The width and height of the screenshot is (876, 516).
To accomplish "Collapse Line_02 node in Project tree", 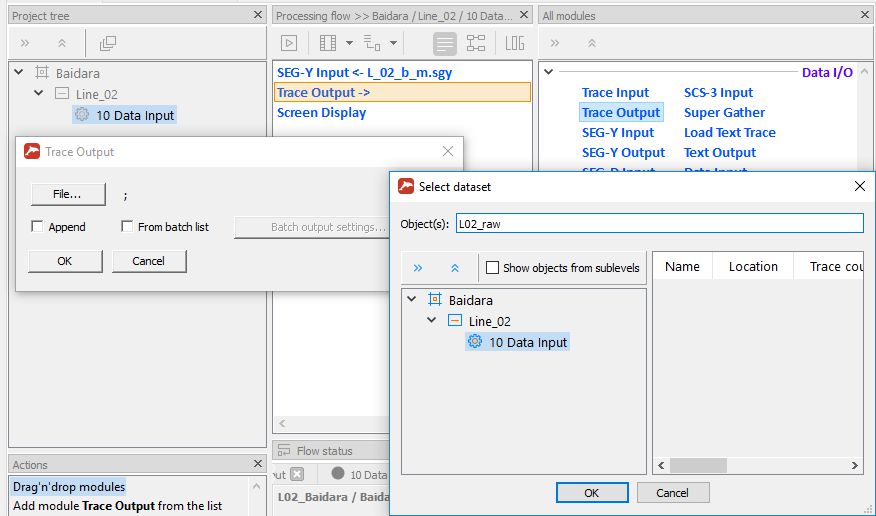I will pos(39,93).
